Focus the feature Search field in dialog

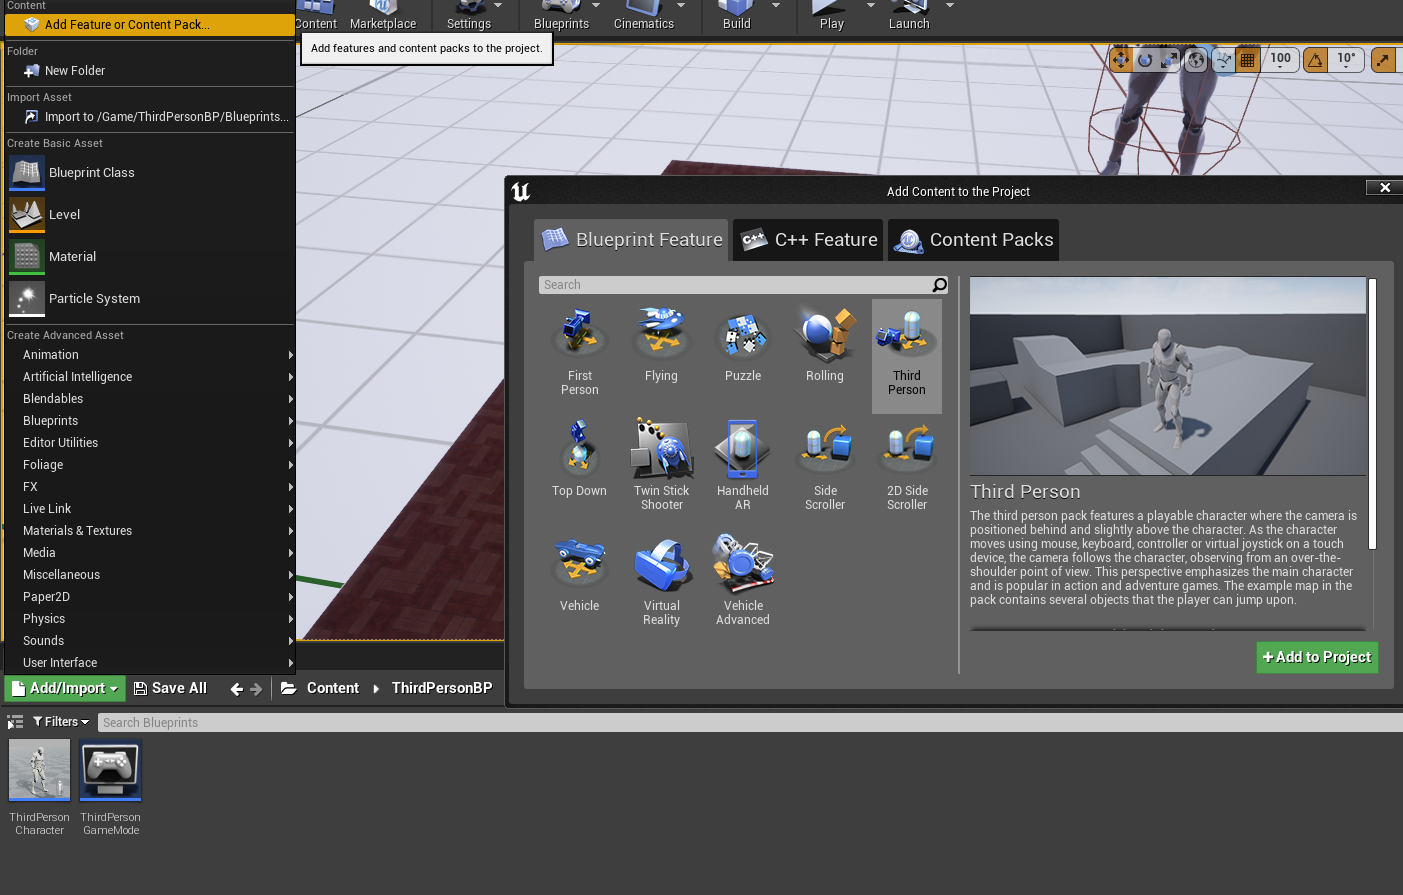(744, 285)
